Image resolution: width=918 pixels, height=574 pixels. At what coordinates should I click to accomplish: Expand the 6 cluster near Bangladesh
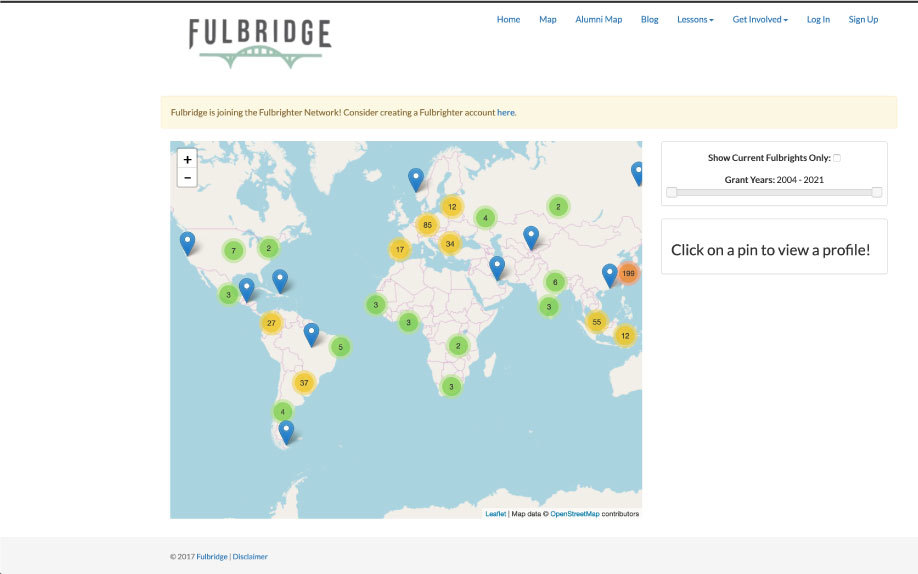(555, 282)
